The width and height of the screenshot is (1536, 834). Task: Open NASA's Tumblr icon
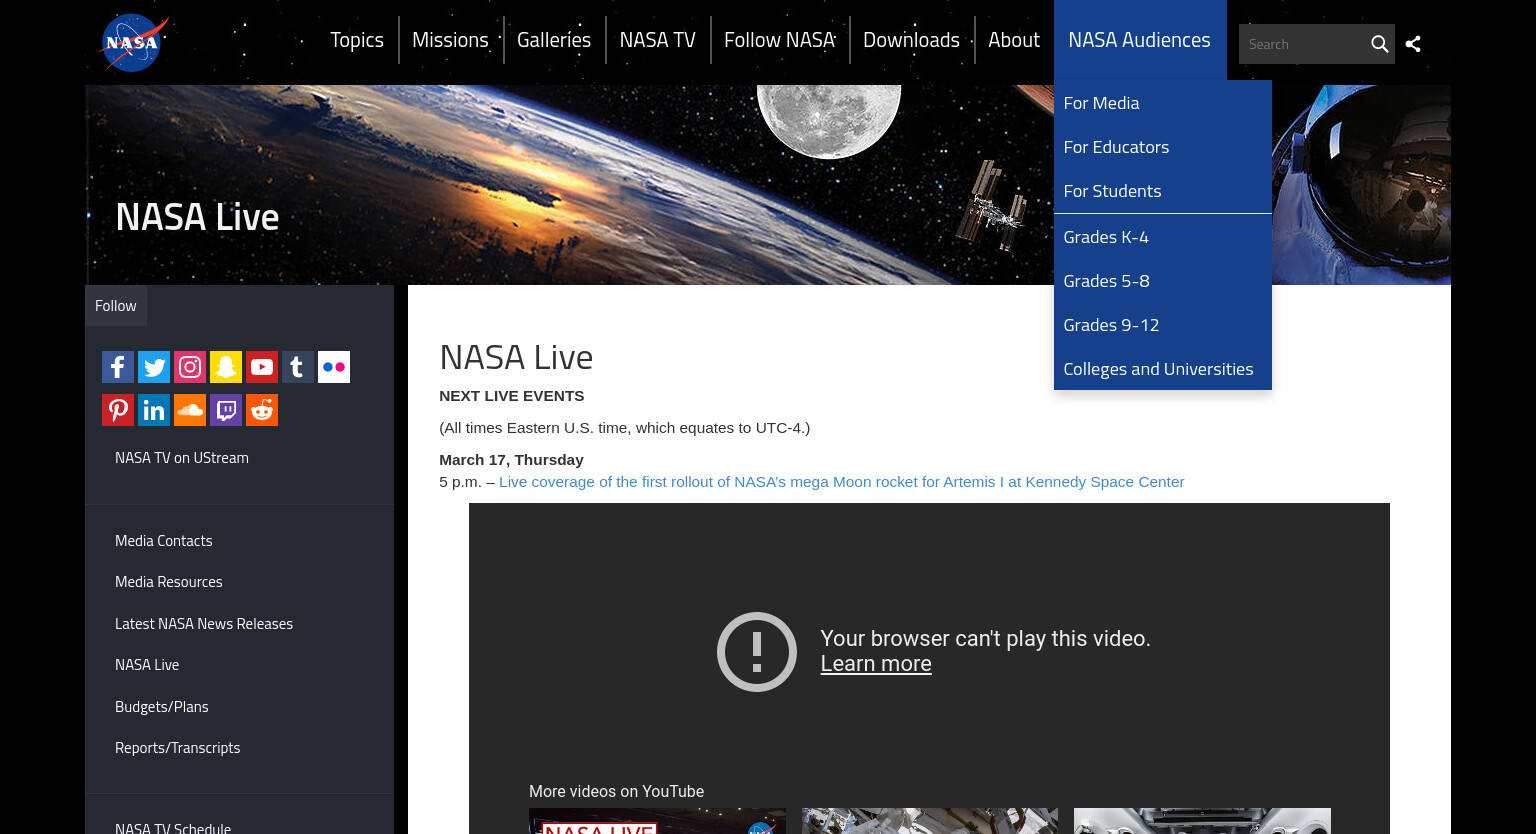[x=298, y=367]
